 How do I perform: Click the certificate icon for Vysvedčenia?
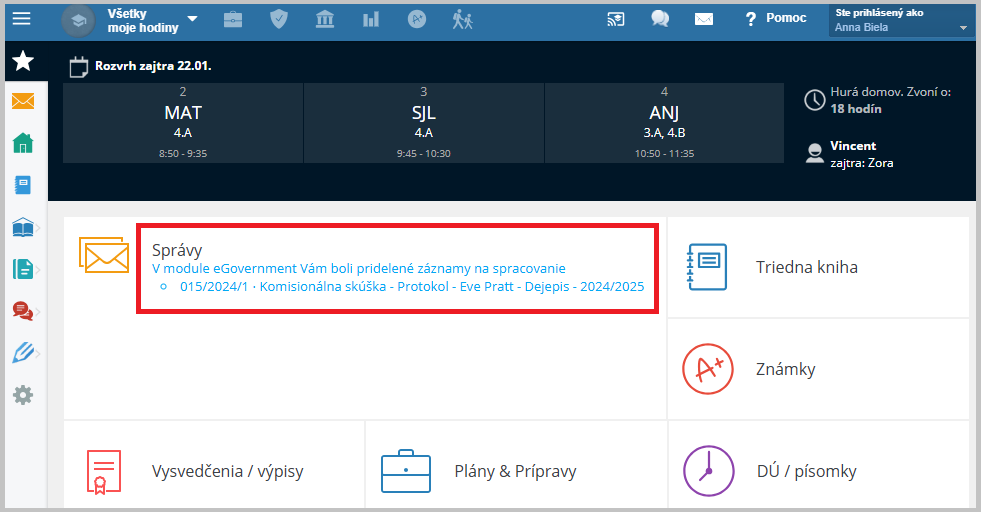(x=103, y=472)
